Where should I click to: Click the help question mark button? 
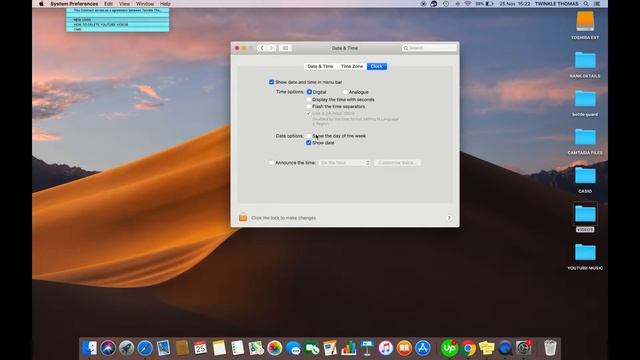coord(449,218)
